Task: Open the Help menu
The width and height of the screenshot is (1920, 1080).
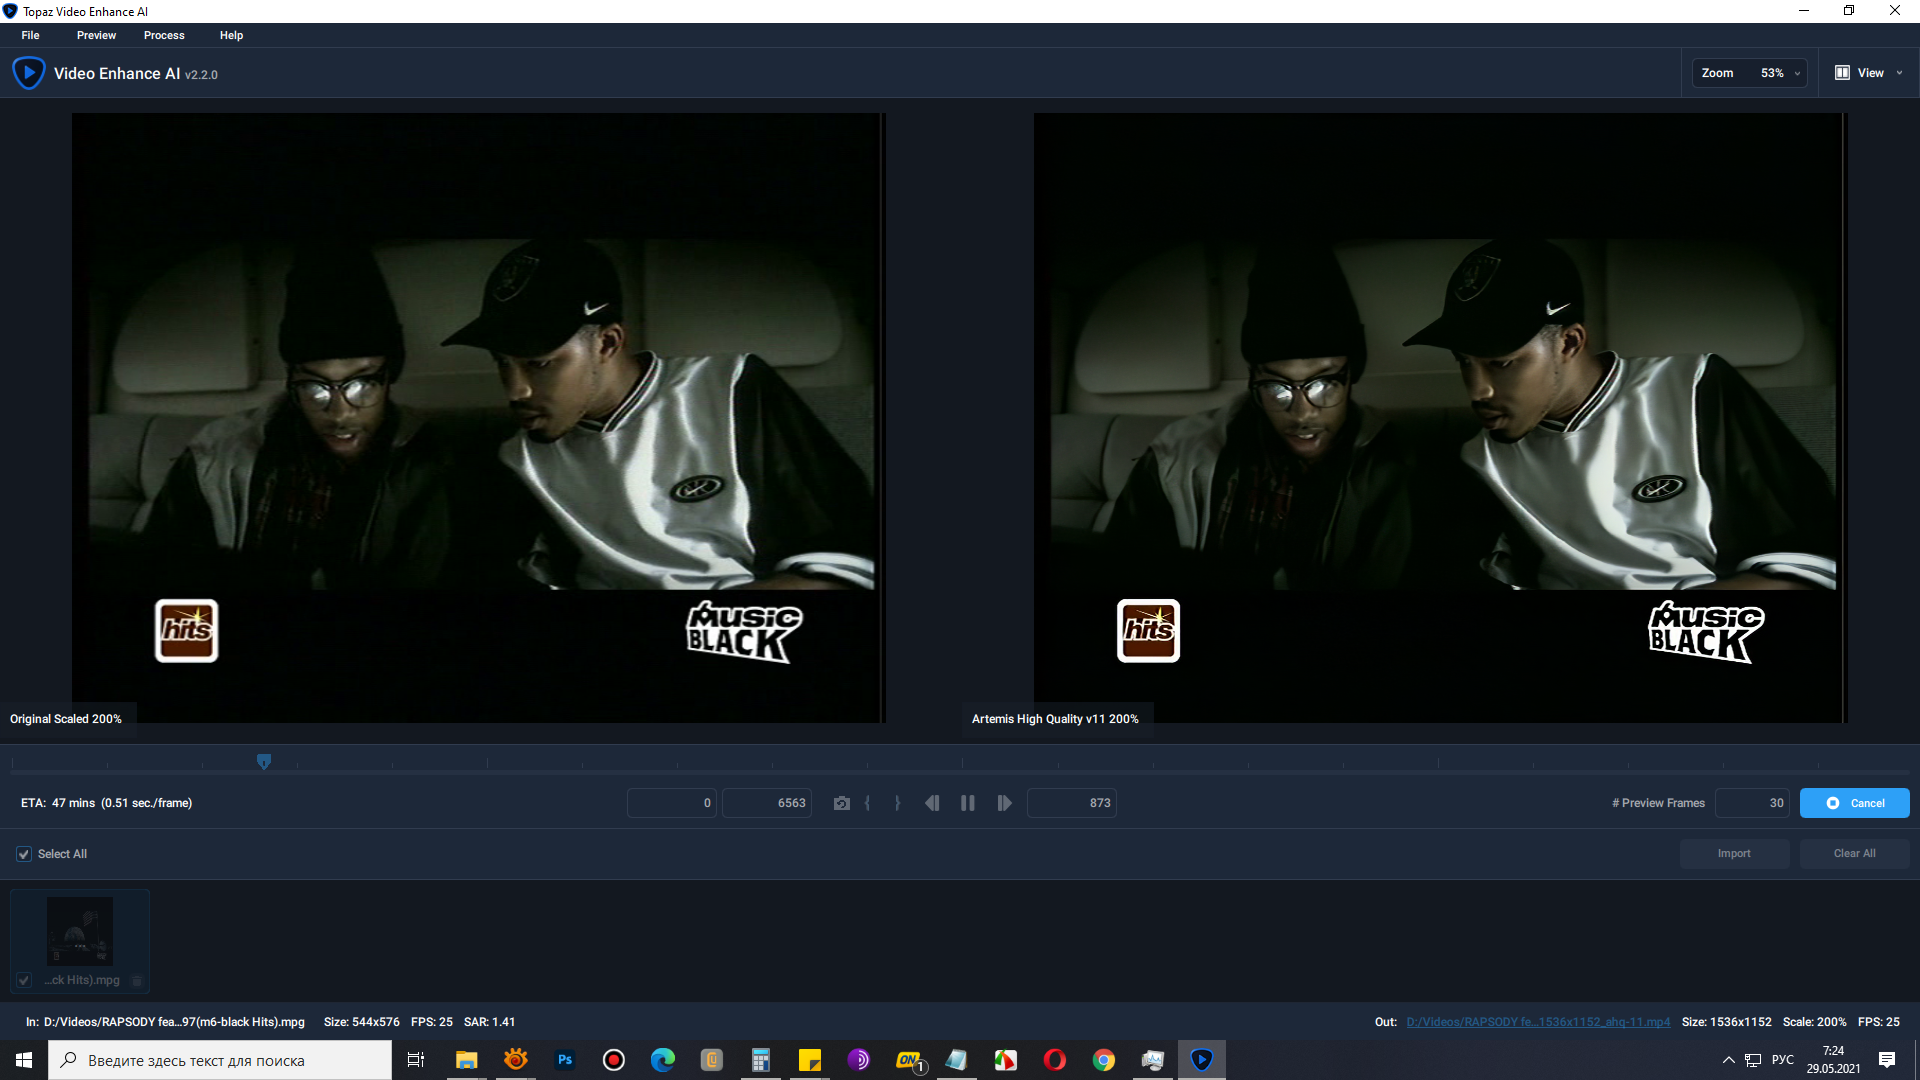Action: 231,35
